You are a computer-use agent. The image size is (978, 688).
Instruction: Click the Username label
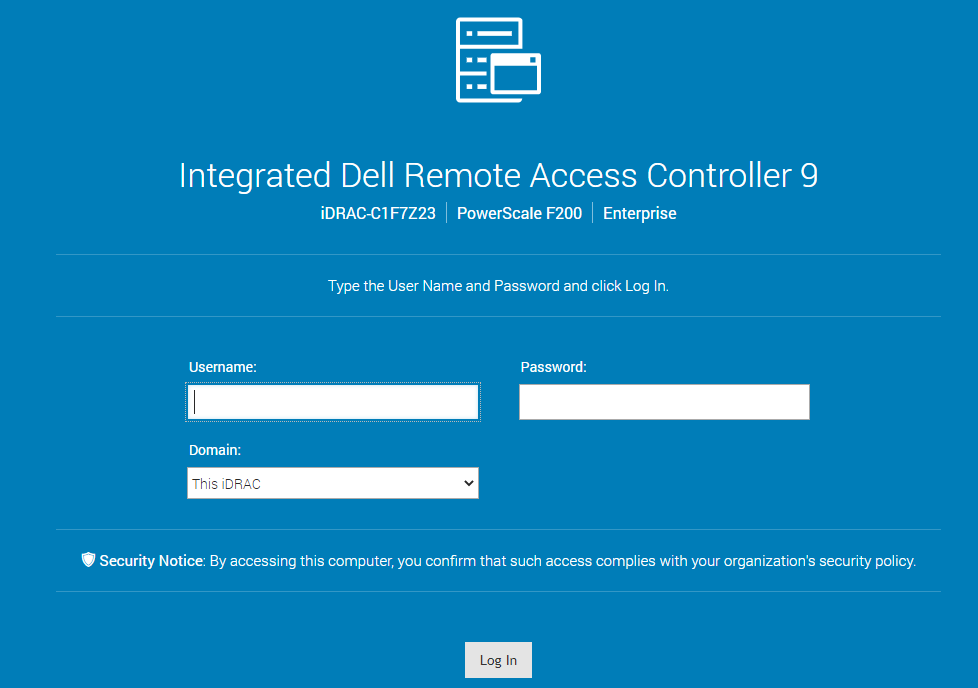pos(223,367)
